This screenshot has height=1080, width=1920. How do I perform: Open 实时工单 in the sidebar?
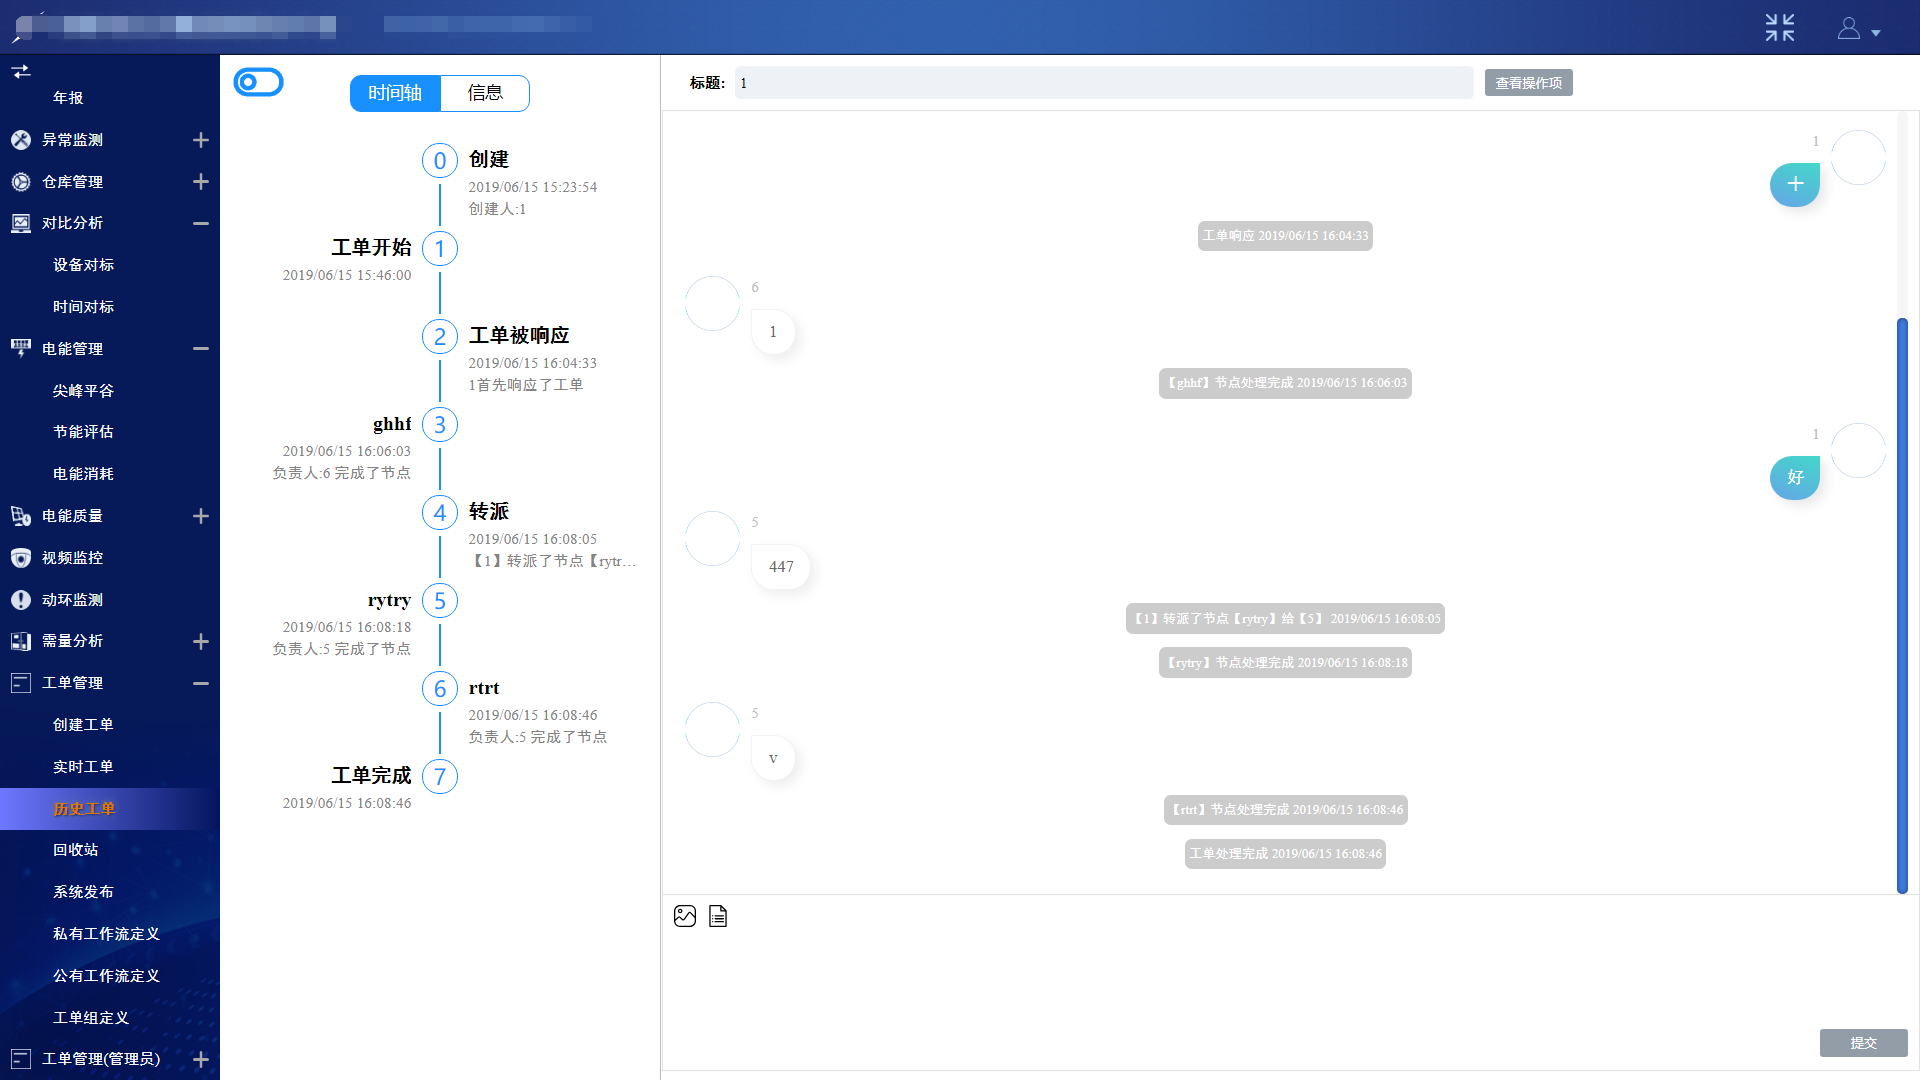pos(84,767)
